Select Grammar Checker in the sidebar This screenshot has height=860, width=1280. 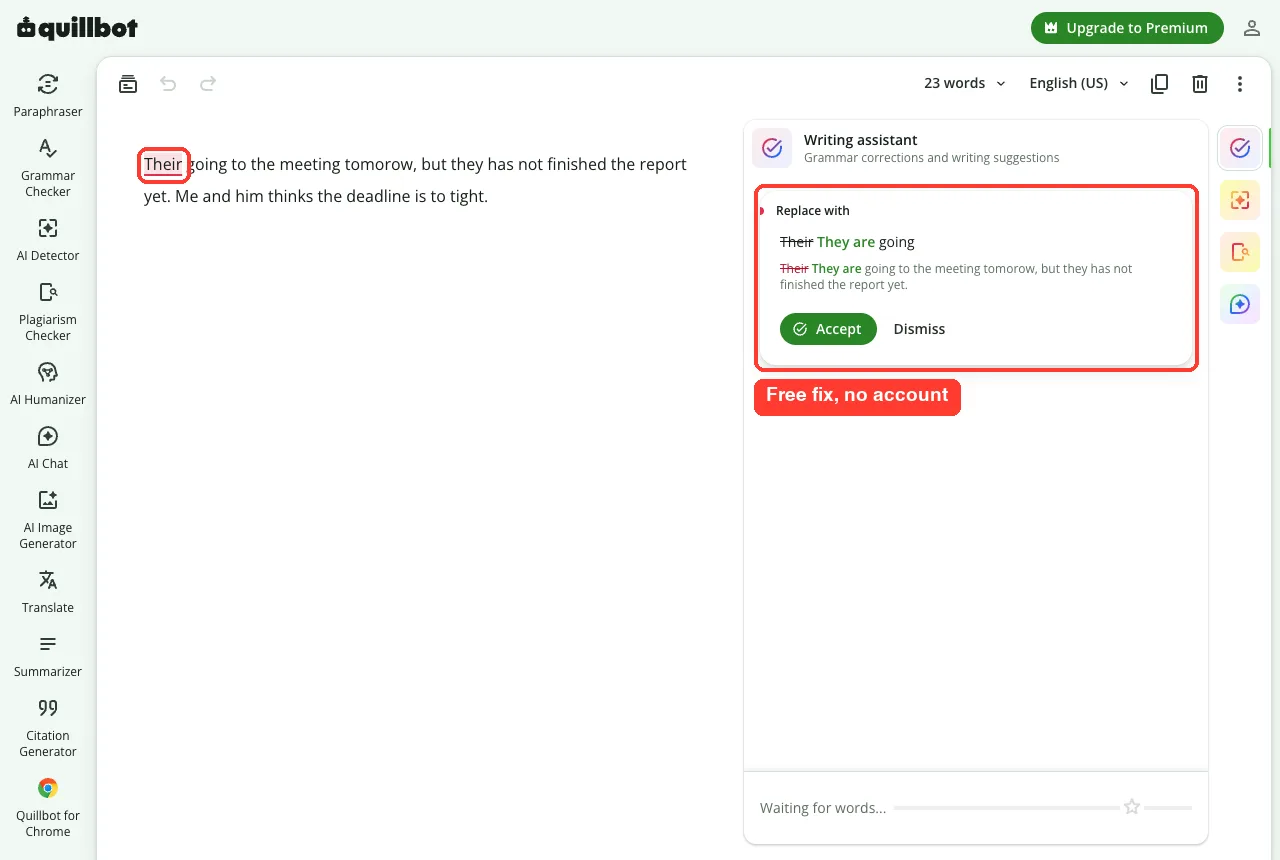point(48,168)
